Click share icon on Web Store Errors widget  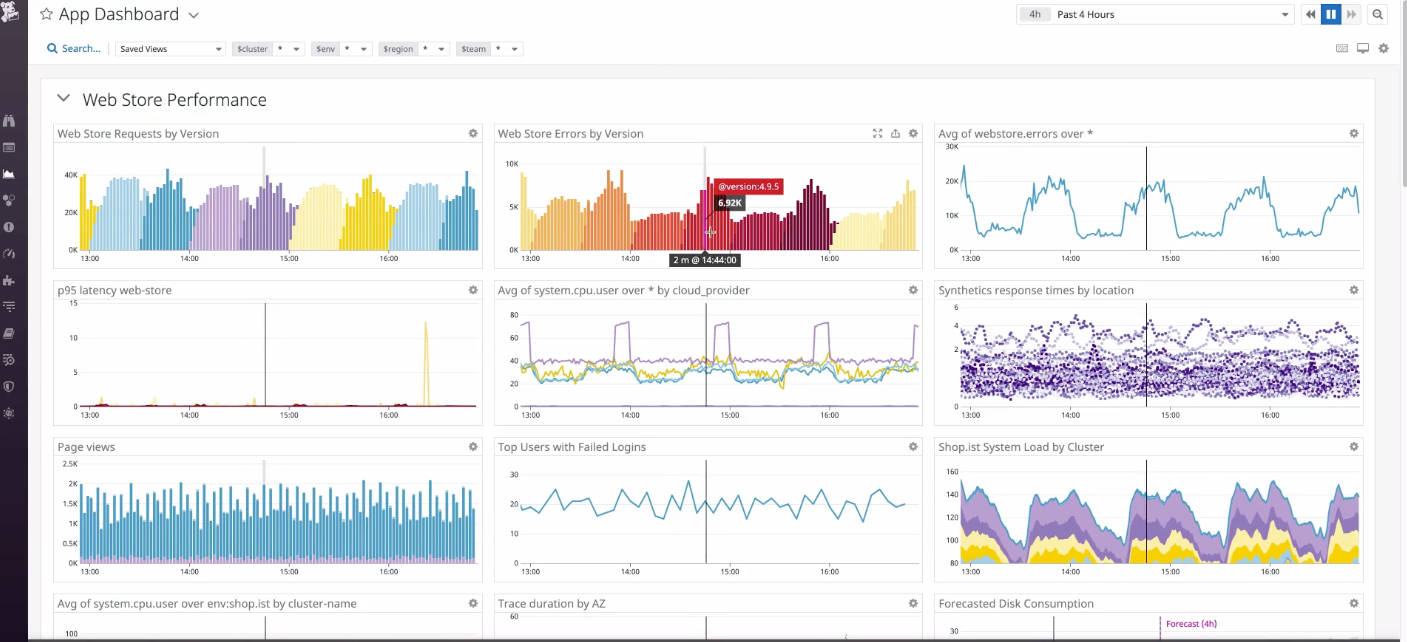coord(895,133)
